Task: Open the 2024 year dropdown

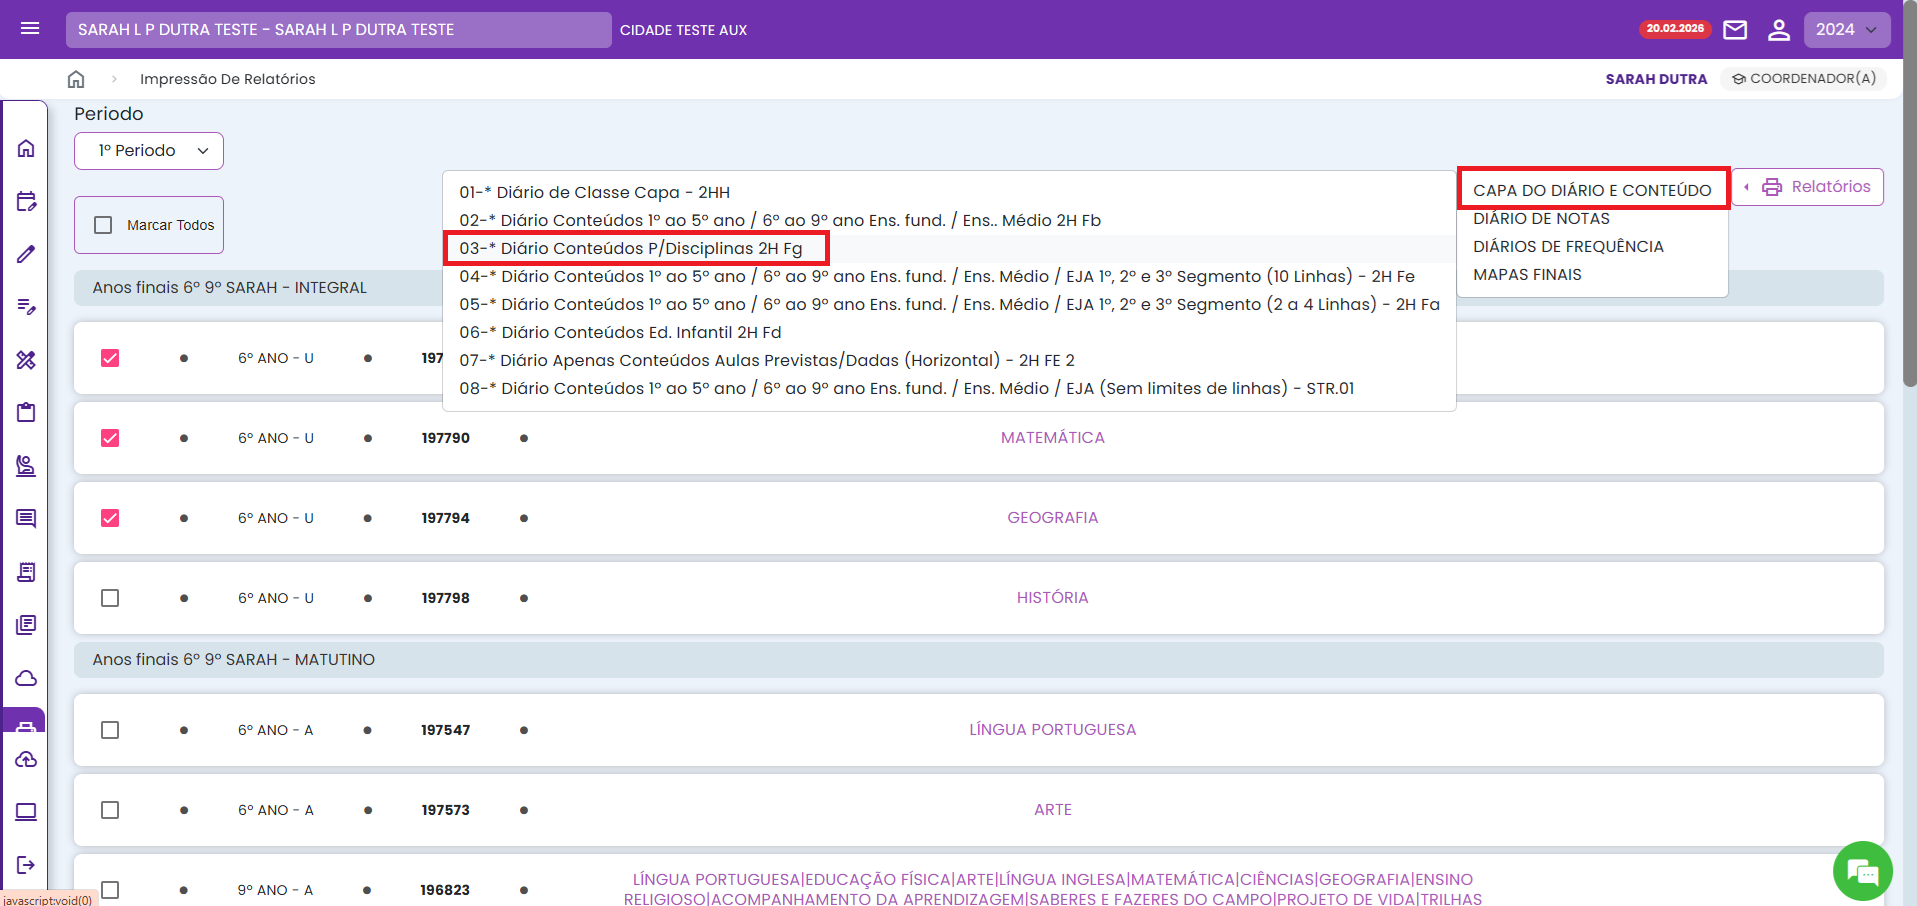Action: coord(1846,30)
